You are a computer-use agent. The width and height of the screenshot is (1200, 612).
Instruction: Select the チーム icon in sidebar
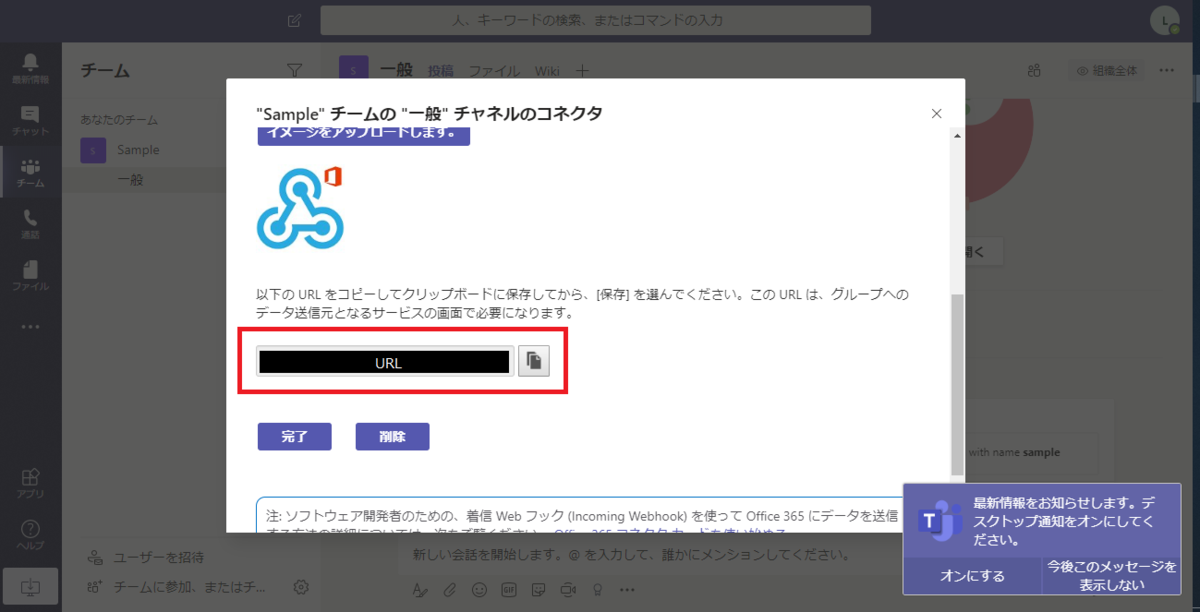pos(30,173)
